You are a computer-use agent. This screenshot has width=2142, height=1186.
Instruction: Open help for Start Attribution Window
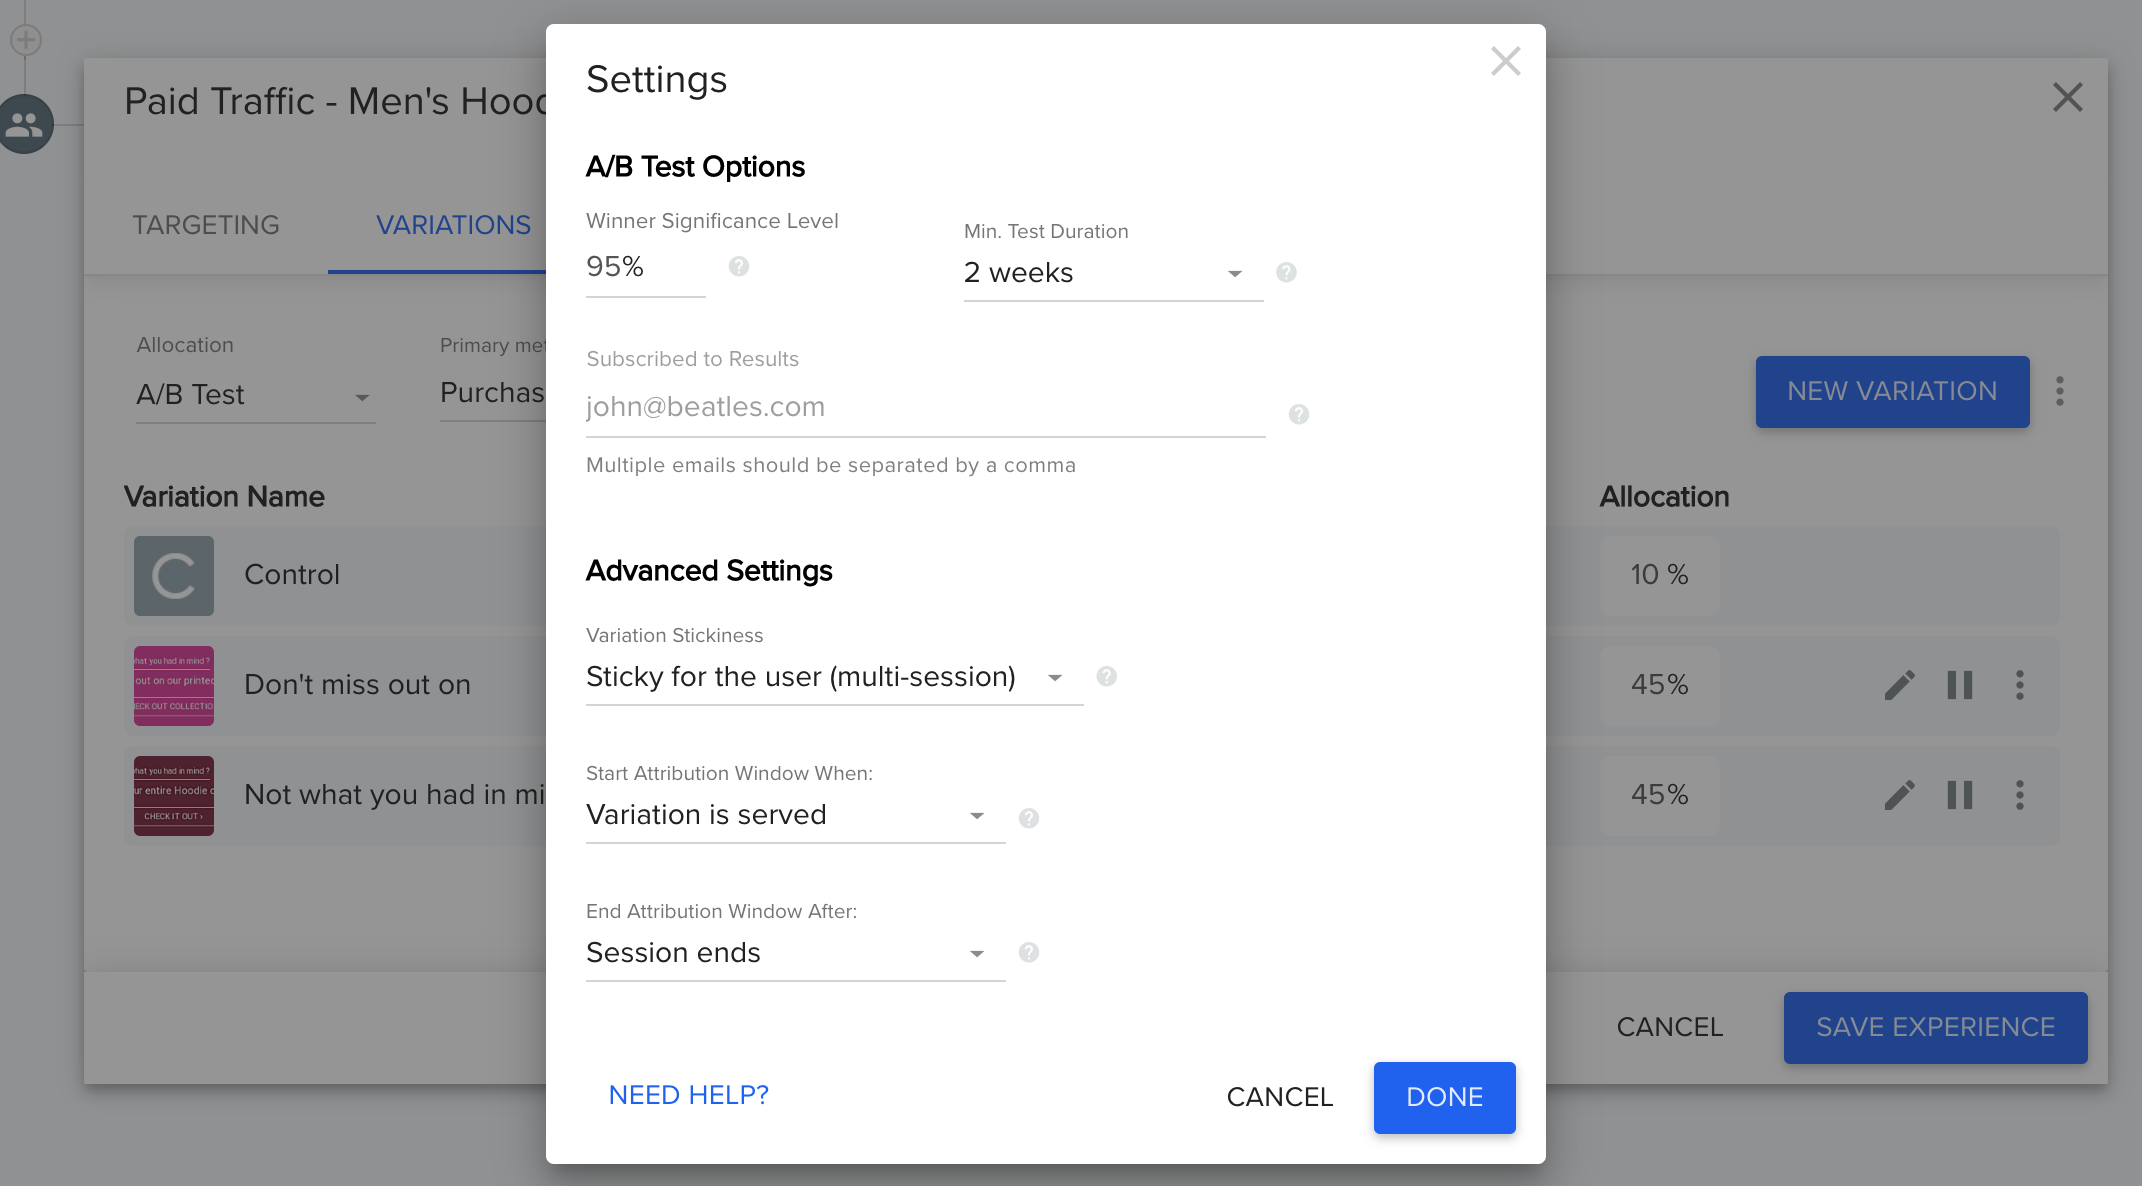click(1029, 818)
